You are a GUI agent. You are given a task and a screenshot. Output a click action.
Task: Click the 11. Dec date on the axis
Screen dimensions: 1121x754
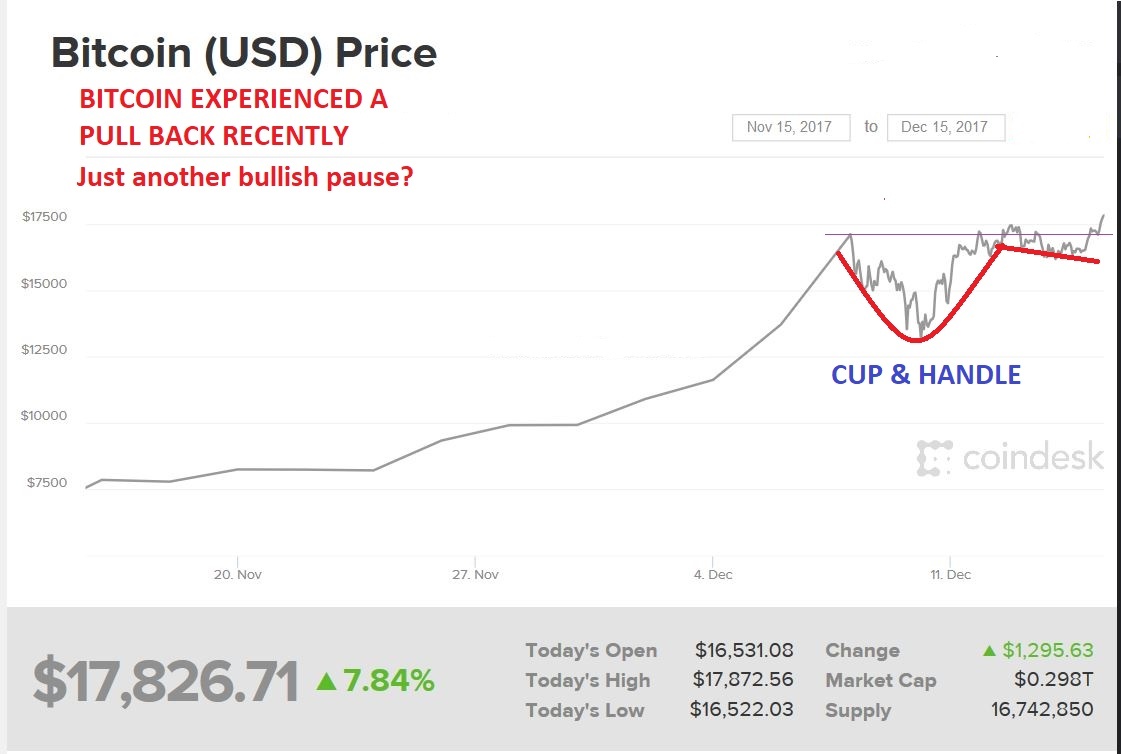pos(949,575)
